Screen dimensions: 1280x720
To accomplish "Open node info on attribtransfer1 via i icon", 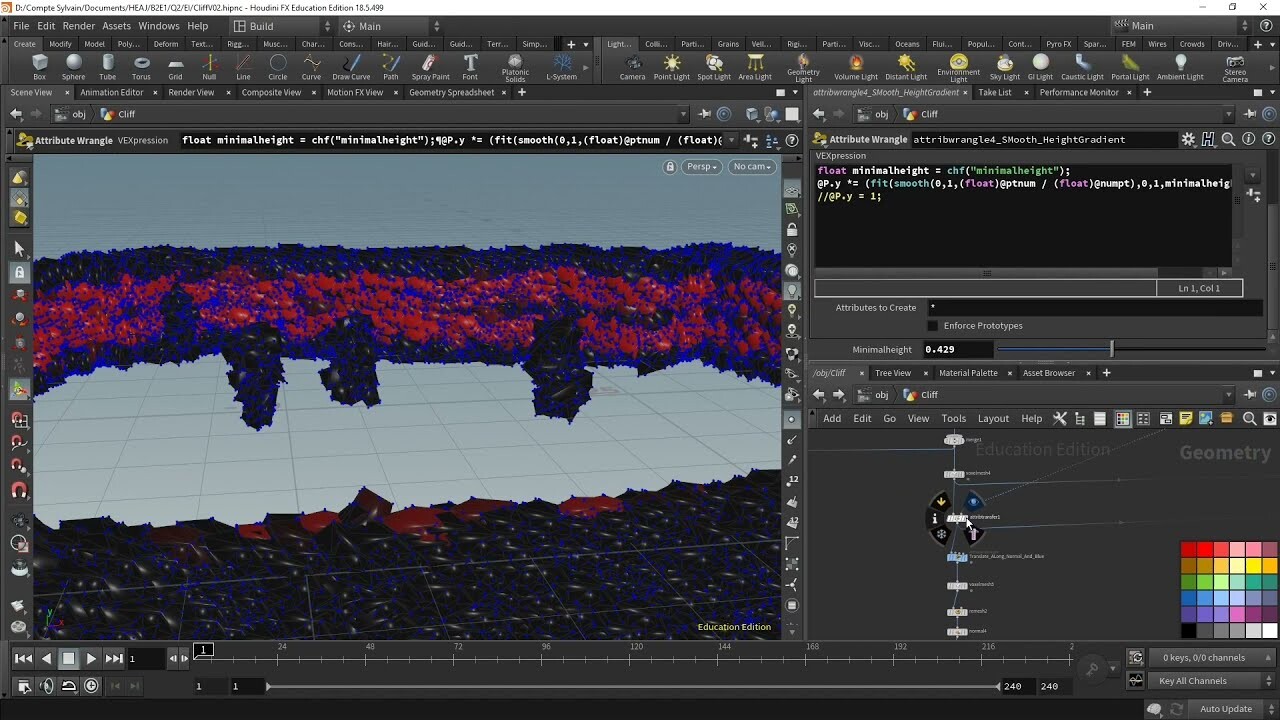I will (x=935, y=519).
